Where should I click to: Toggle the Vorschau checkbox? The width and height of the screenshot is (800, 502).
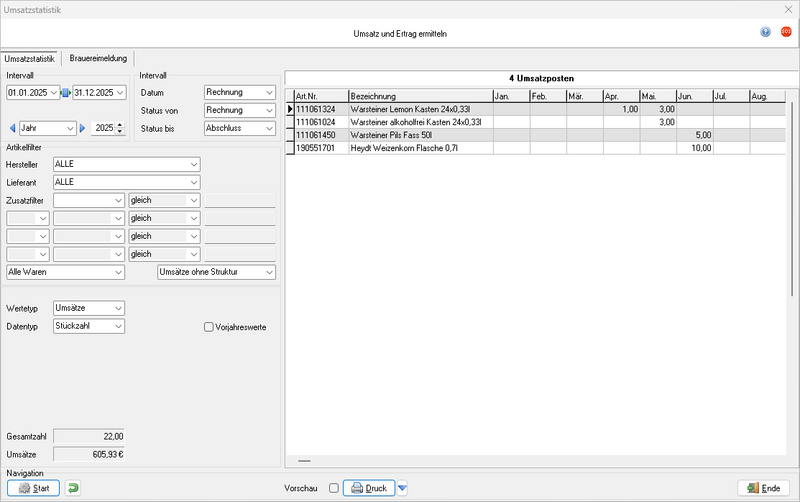pos(334,488)
